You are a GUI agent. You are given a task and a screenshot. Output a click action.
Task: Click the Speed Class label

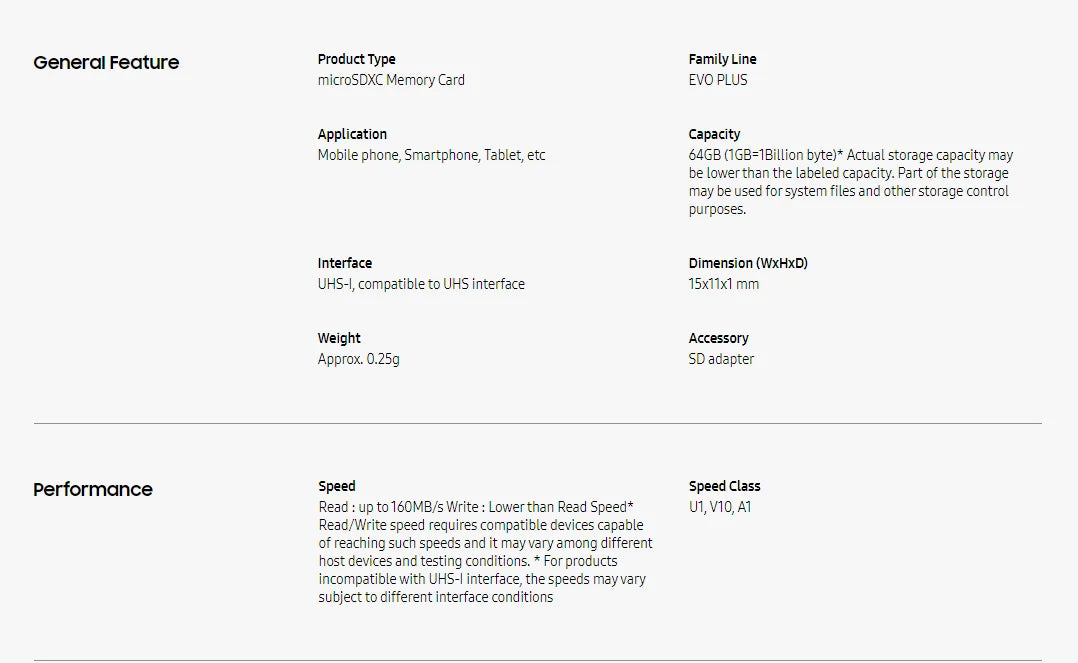tap(725, 486)
